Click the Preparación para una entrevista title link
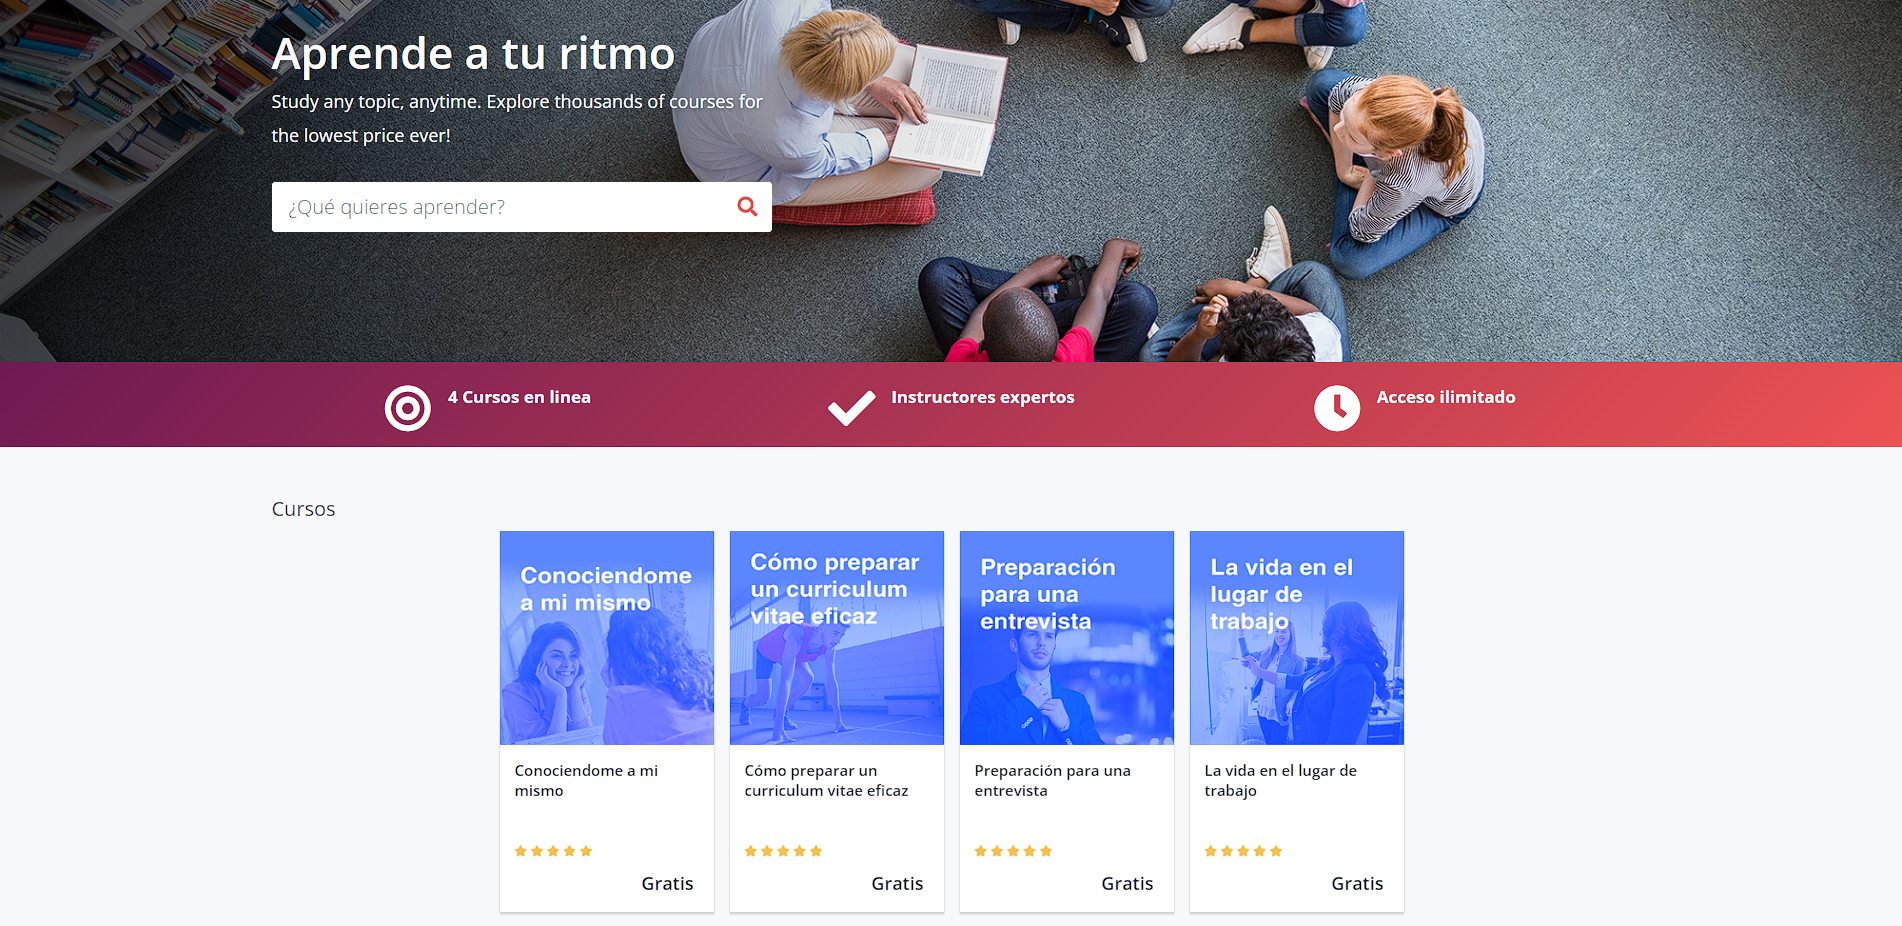The width and height of the screenshot is (1902, 926). tap(1052, 780)
